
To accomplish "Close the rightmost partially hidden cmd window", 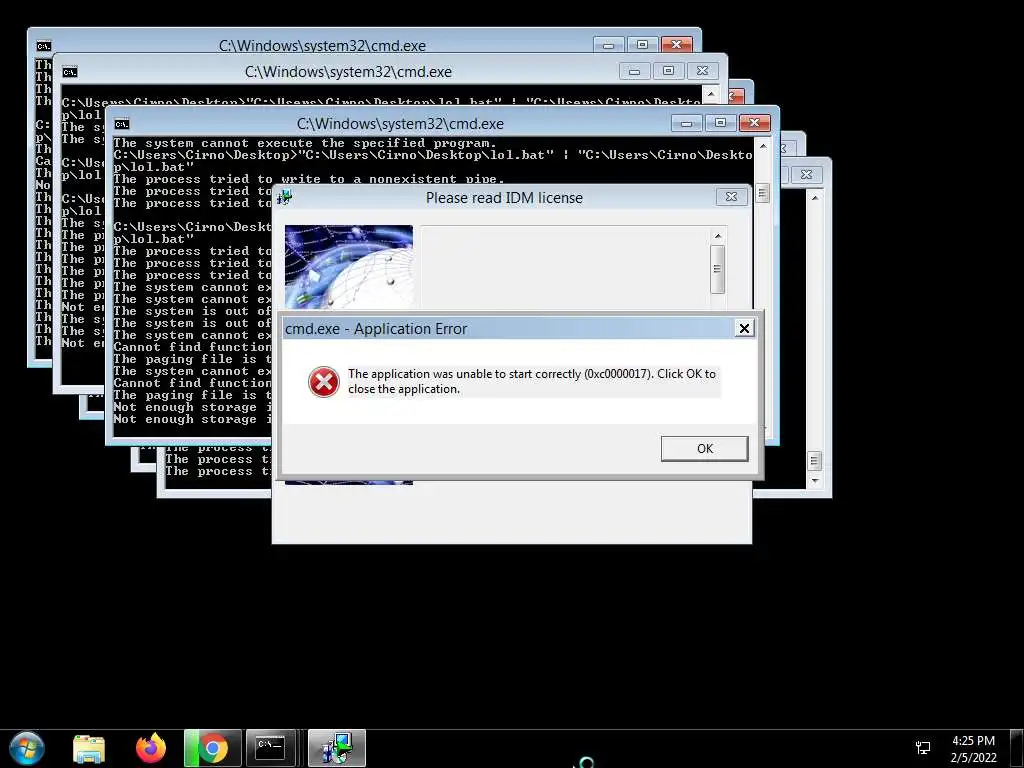I will 807,174.
